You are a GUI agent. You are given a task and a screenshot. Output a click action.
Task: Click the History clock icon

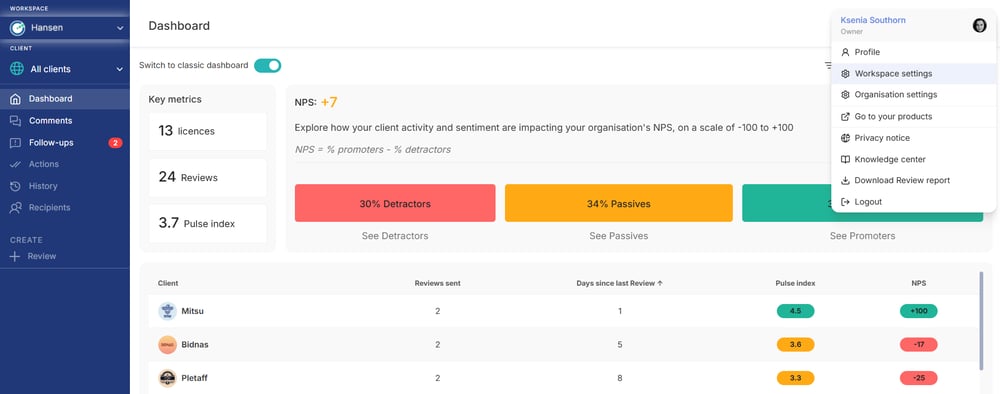(x=15, y=186)
